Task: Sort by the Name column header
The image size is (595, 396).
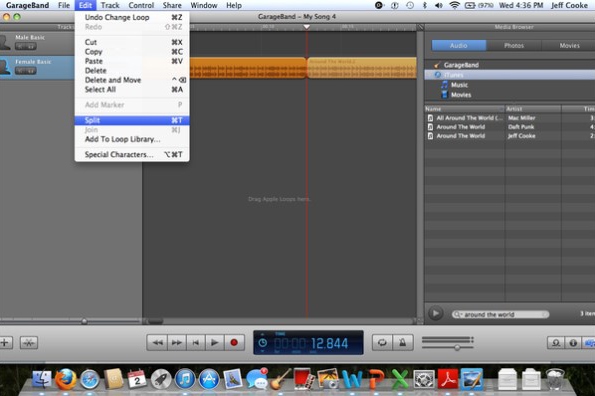Action: tap(464, 109)
